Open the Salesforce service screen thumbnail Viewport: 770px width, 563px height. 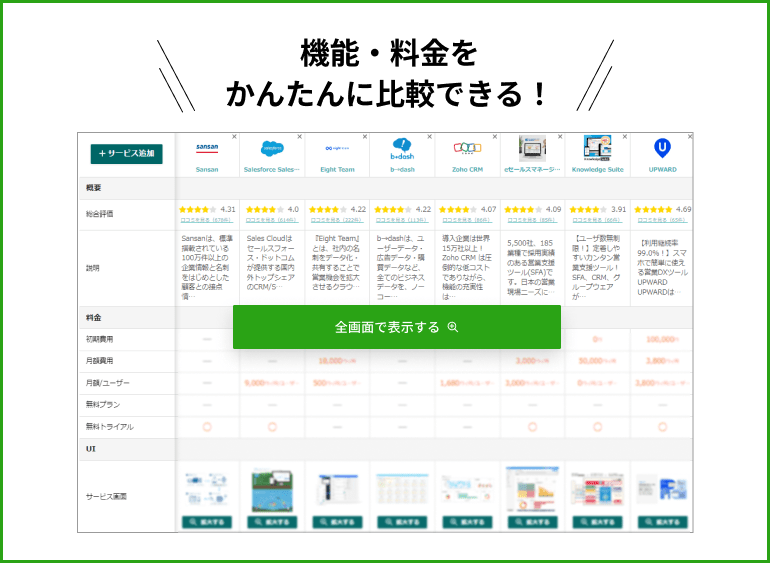(x=272, y=491)
